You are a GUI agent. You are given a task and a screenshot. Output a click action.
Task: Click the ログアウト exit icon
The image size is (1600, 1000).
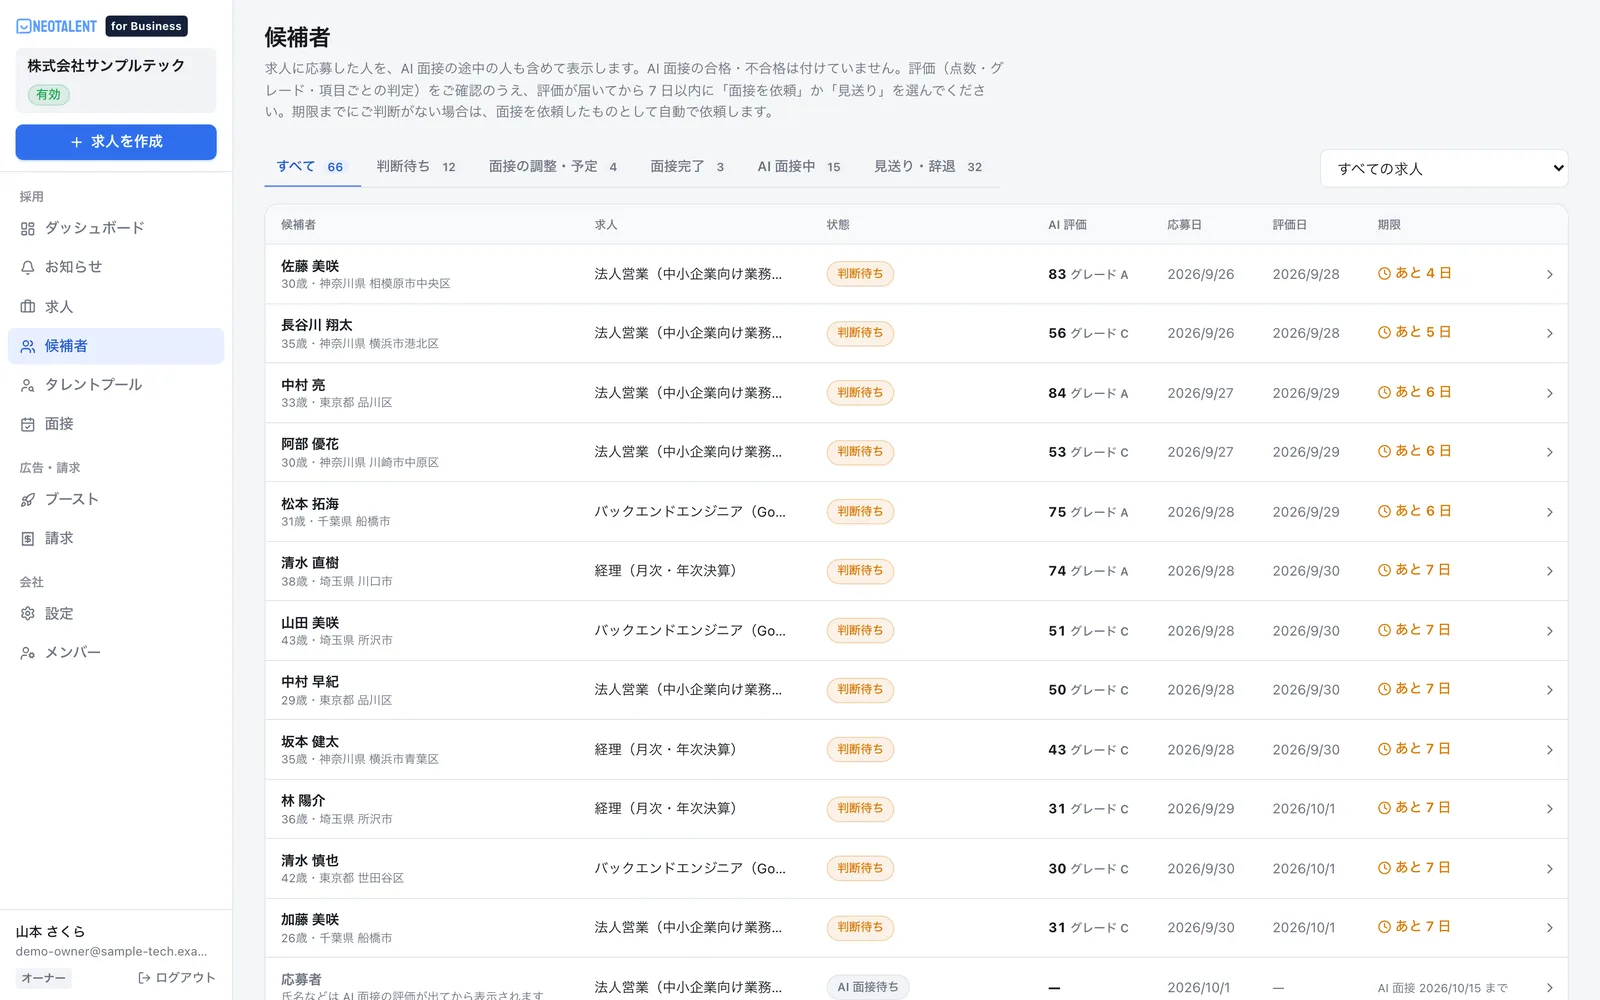pyautogui.click(x=144, y=978)
